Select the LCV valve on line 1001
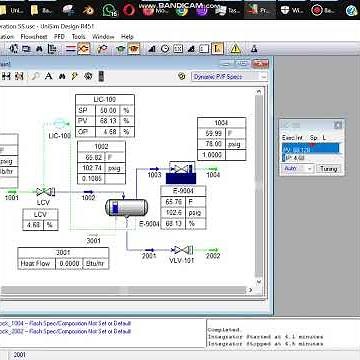Image resolution: width=360 pixels, height=360 pixels. pyautogui.click(x=45, y=191)
